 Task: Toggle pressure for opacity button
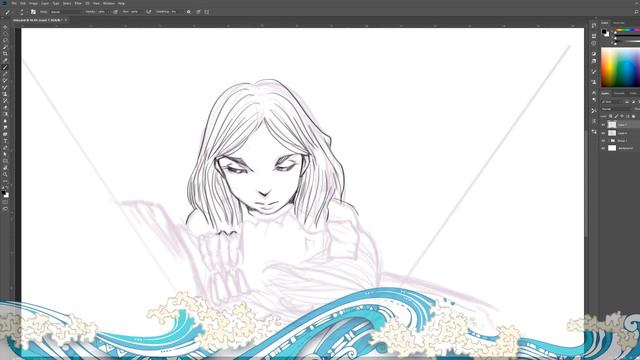point(115,12)
